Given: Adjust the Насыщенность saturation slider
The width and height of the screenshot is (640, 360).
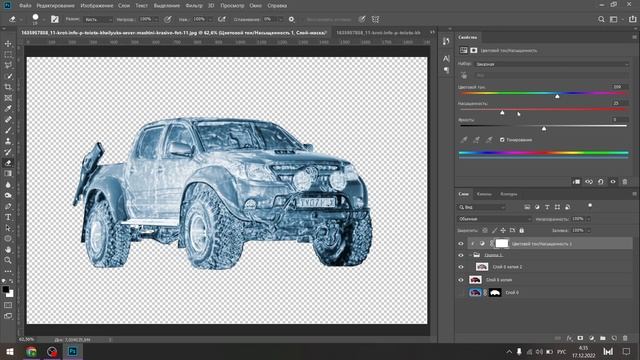Looking at the screenshot, I should tap(502, 113).
